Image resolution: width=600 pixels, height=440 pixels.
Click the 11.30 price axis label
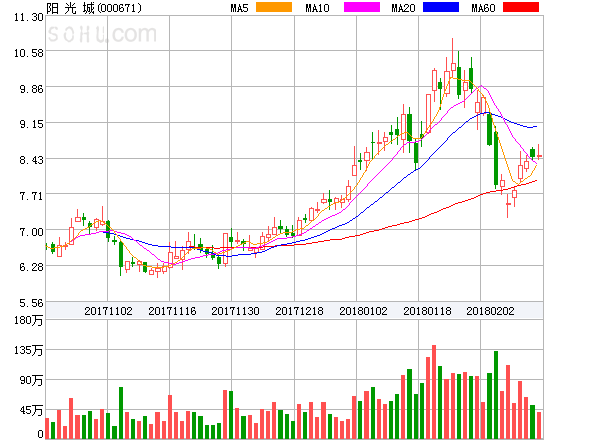(28, 17)
